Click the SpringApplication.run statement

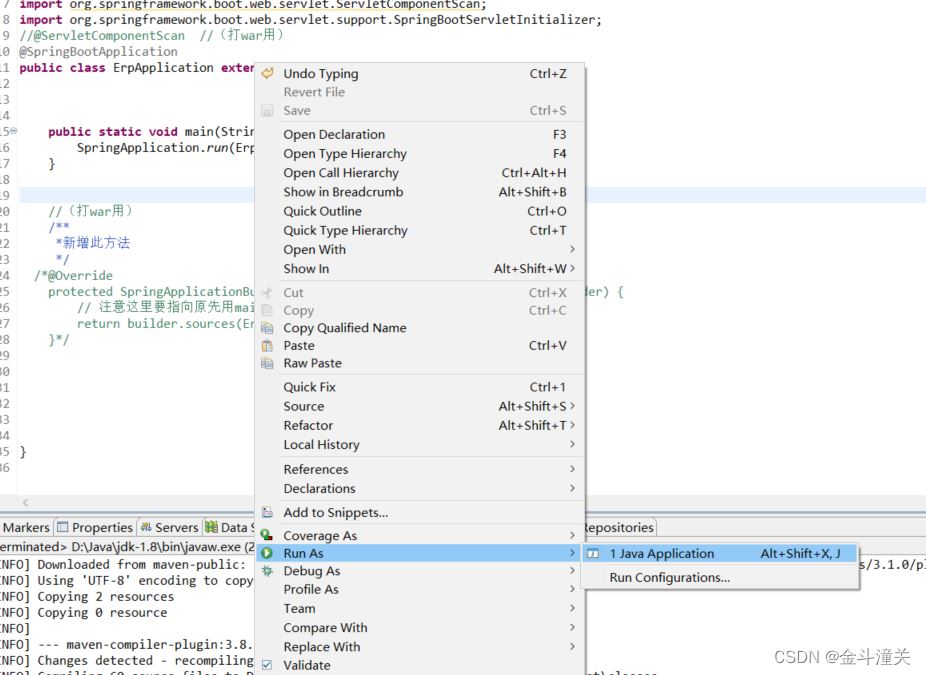[166, 147]
